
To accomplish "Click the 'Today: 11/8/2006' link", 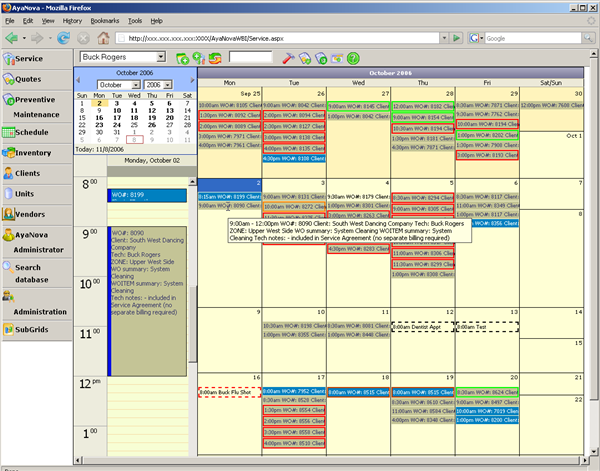I will 99,150.
